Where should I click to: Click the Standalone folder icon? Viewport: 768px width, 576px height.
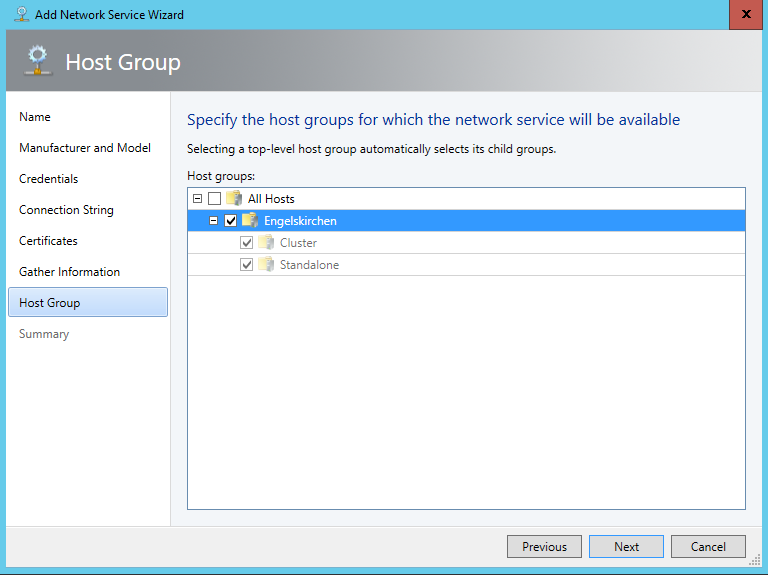[x=266, y=265]
